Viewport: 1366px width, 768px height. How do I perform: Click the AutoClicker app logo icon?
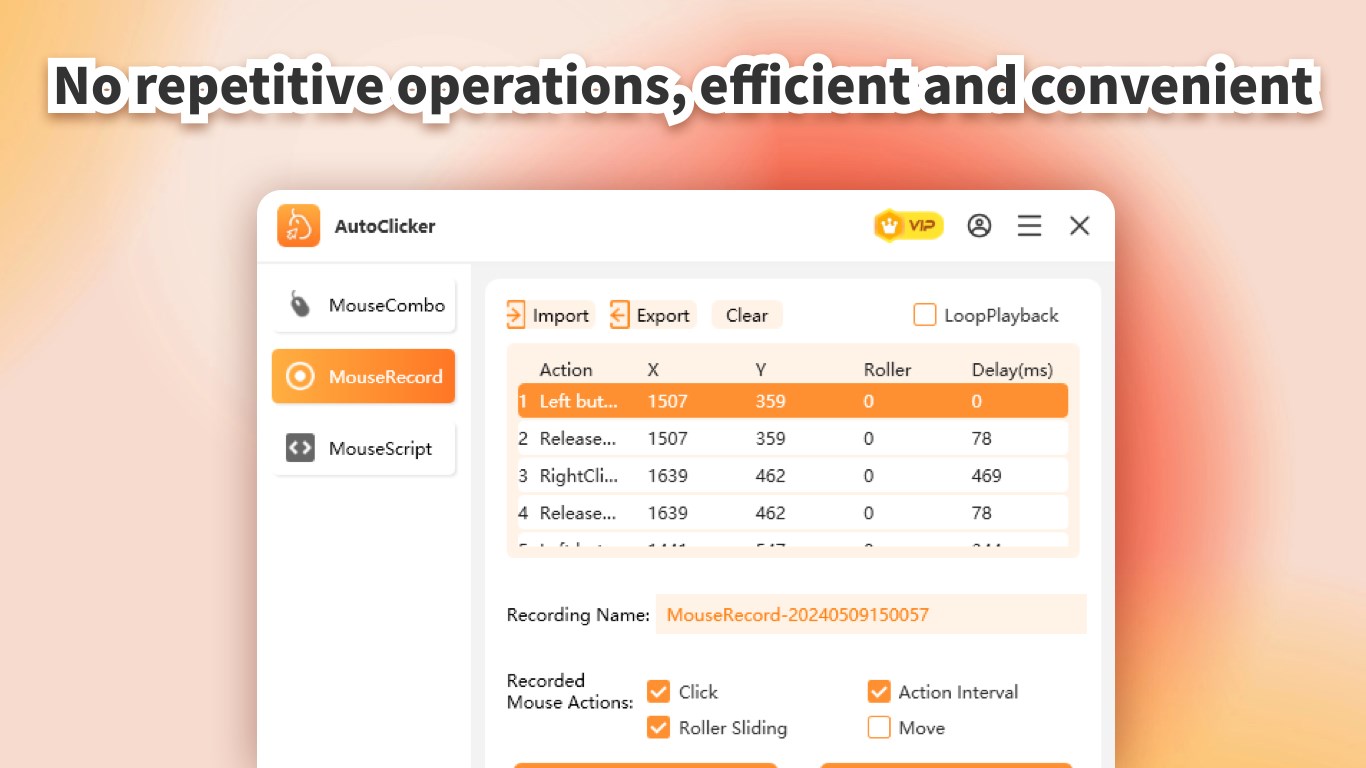(x=298, y=225)
